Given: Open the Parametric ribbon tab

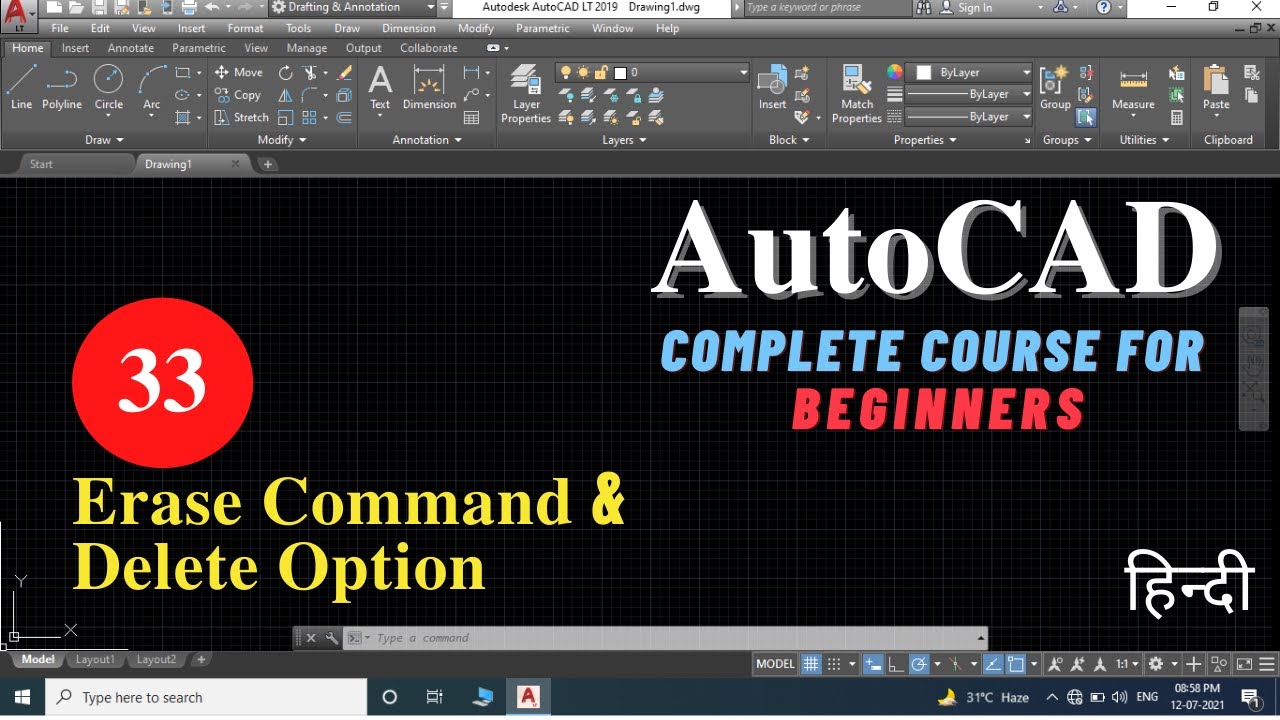Looking at the screenshot, I should point(199,48).
